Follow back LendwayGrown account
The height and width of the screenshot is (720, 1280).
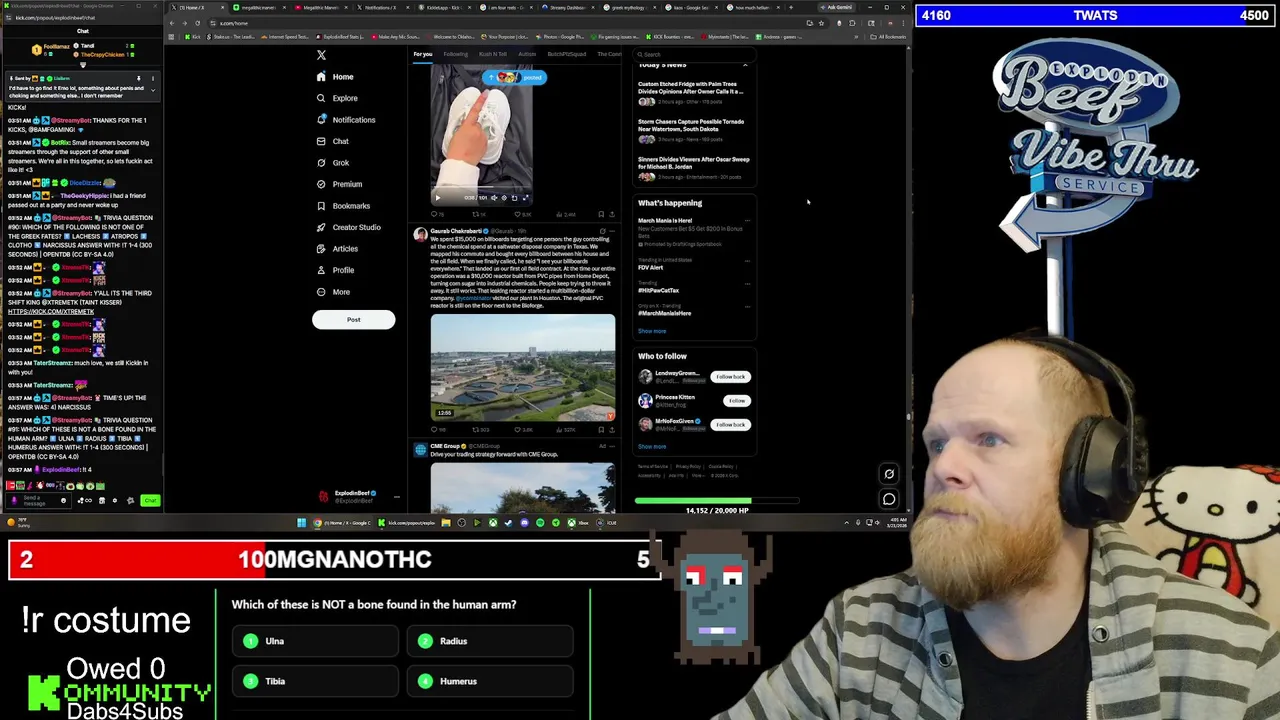coord(730,377)
